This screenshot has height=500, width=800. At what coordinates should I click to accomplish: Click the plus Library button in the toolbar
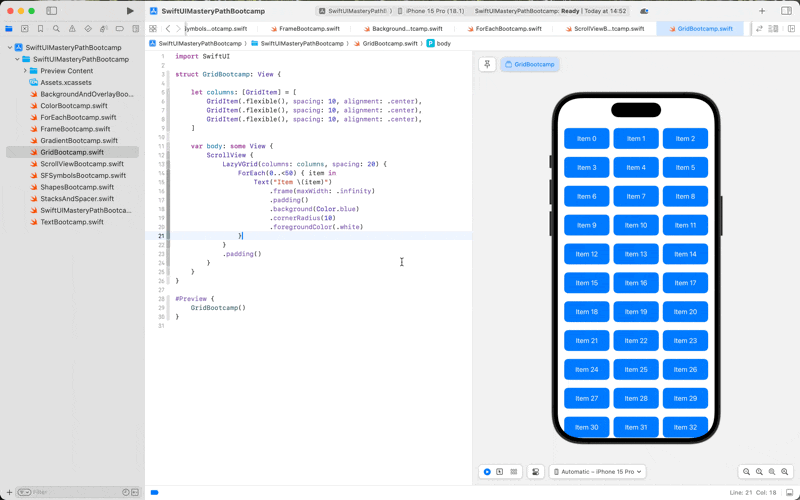click(762, 11)
